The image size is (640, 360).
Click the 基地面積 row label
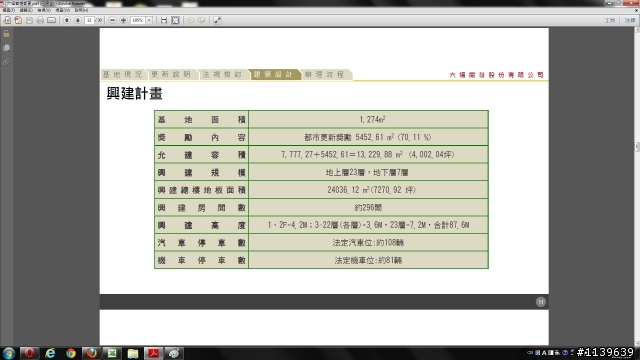pyautogui.click(x=202, y=119)
